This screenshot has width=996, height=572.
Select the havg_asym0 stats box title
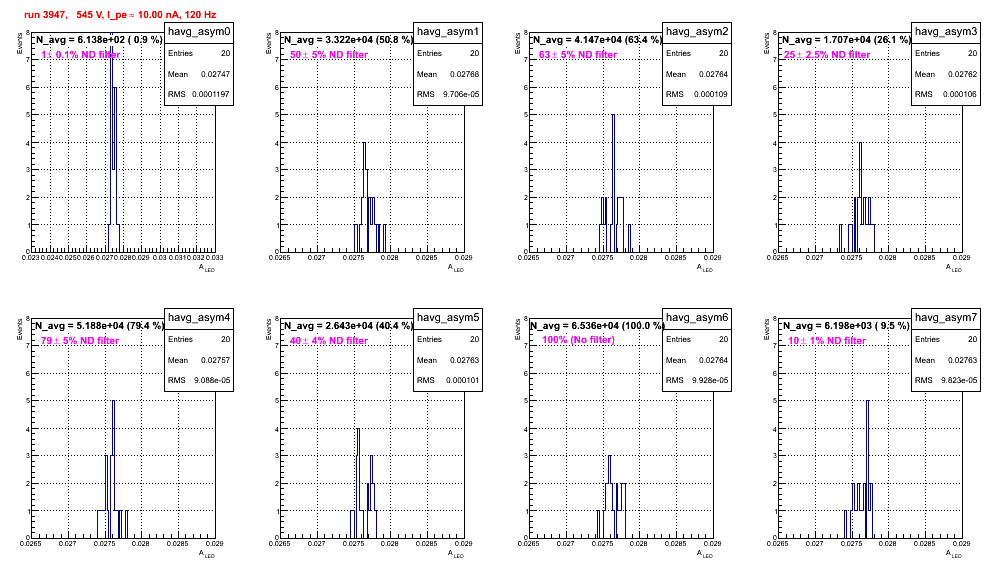pos(199,32)
